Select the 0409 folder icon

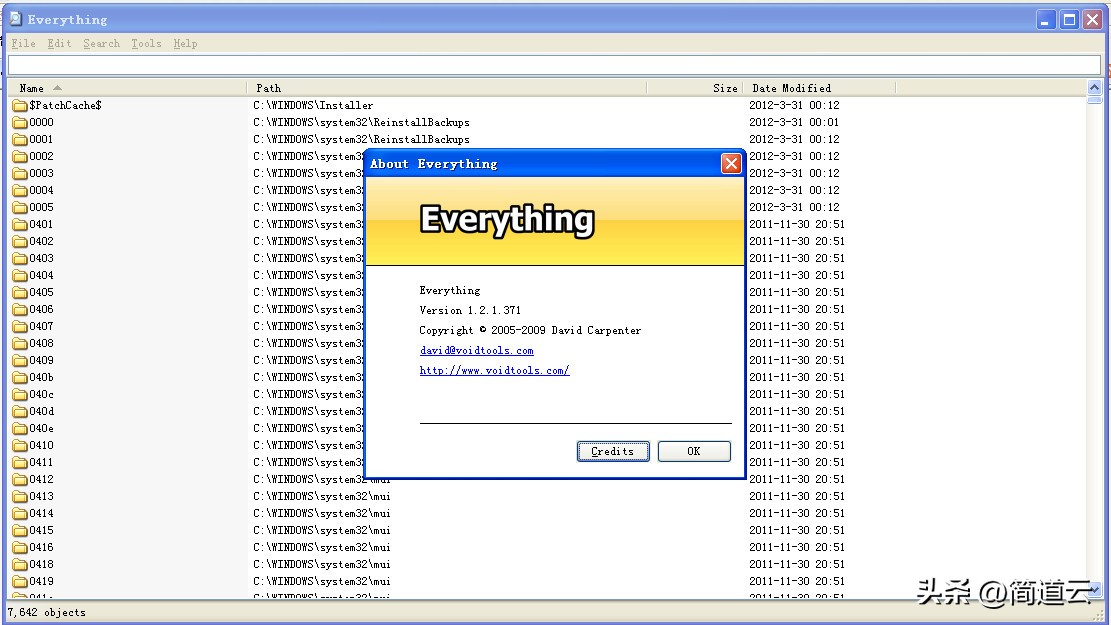pyautogui.click(x=20, y=361)
